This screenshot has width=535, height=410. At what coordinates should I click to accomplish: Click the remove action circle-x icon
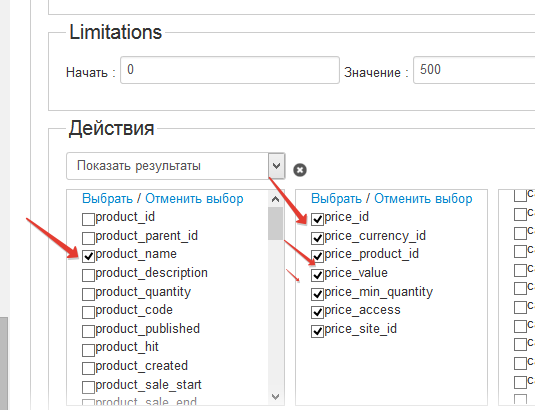tap(300, 170)
